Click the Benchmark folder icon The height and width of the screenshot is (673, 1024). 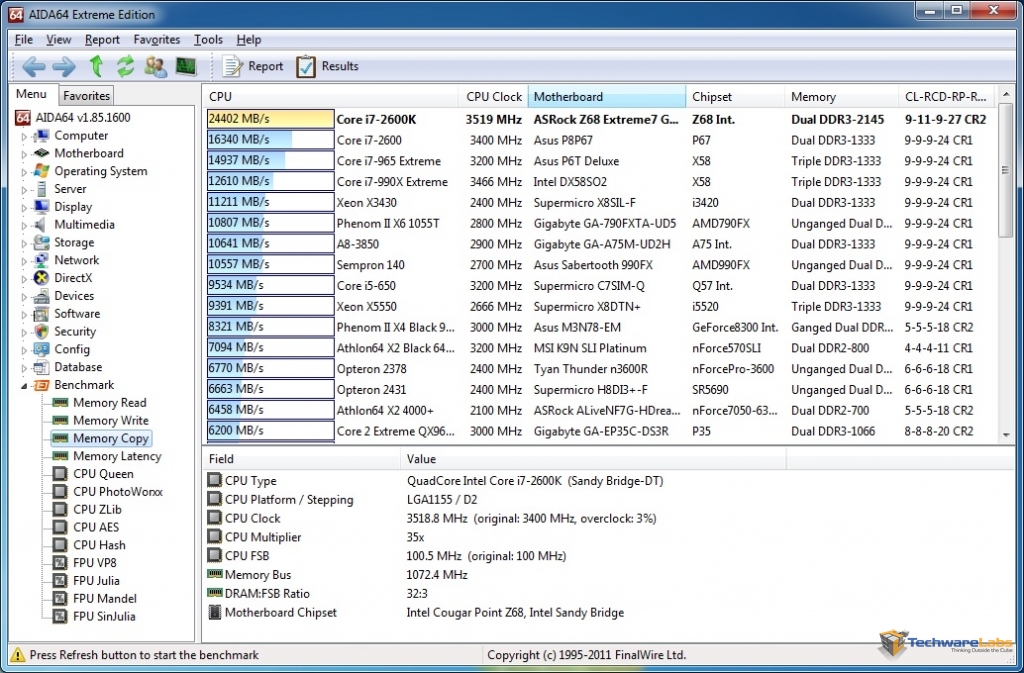click(x=41, y=385)
